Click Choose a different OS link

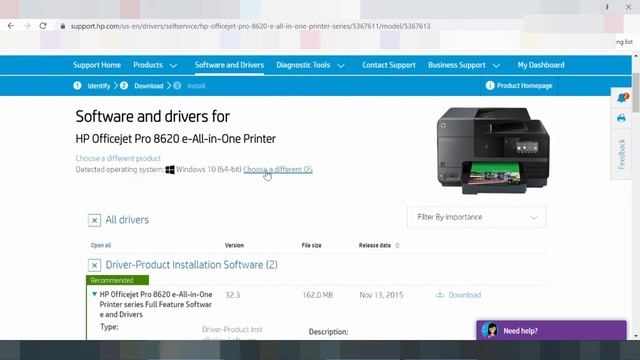pos(278,169)
